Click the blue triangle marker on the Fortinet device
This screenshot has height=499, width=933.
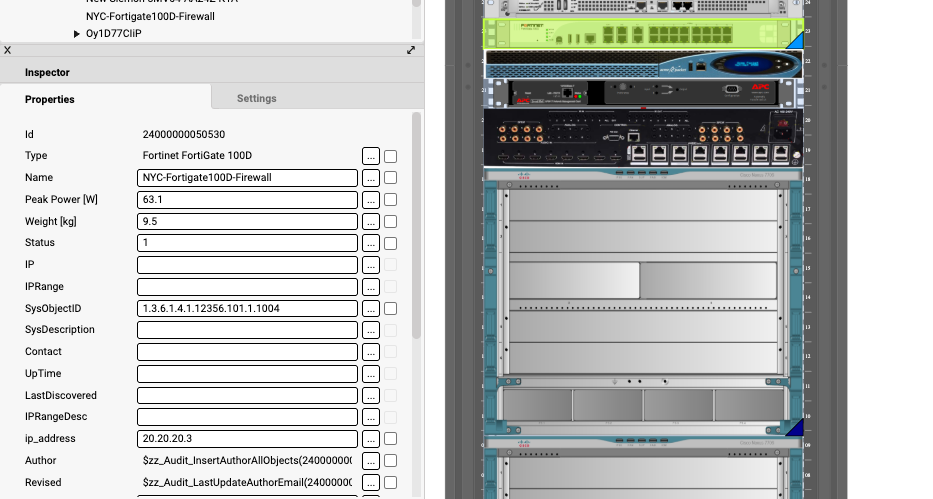click(796, 42)
